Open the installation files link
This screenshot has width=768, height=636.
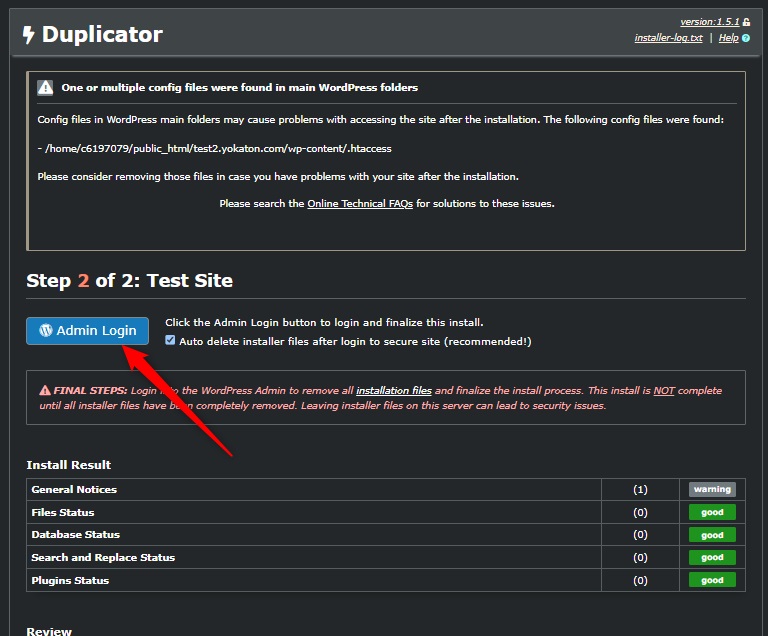coord(394,391)
